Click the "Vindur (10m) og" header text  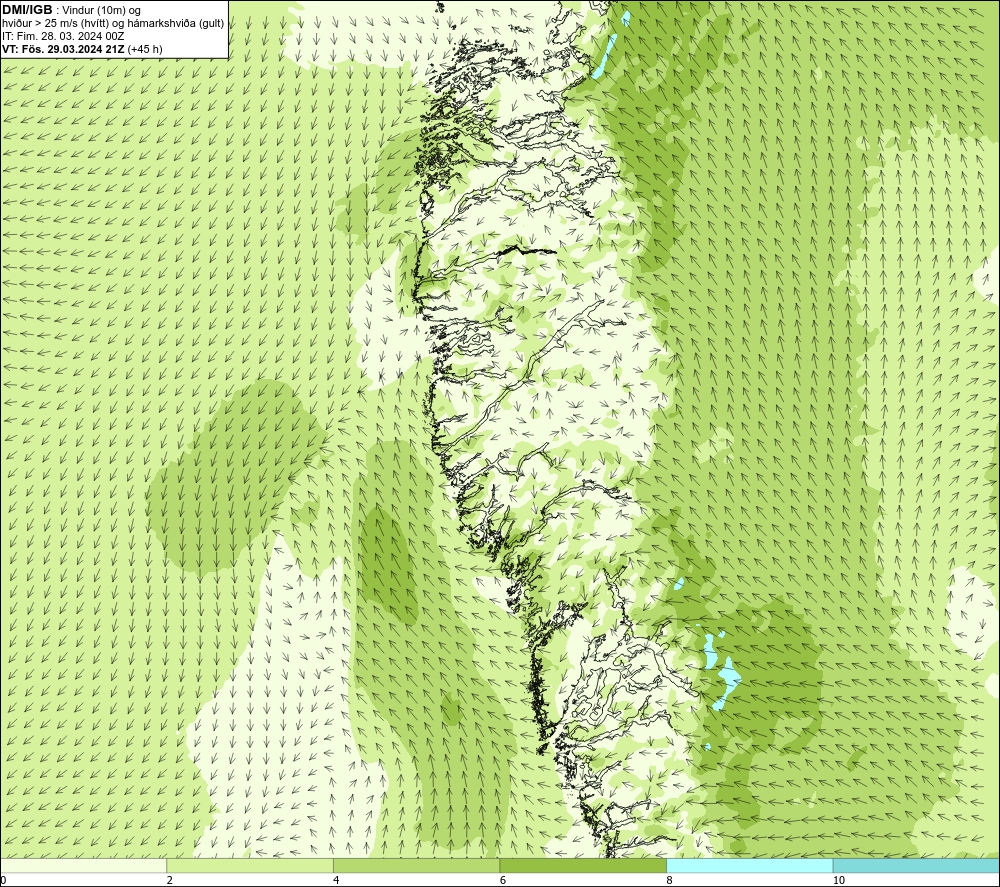pos(101,11)
